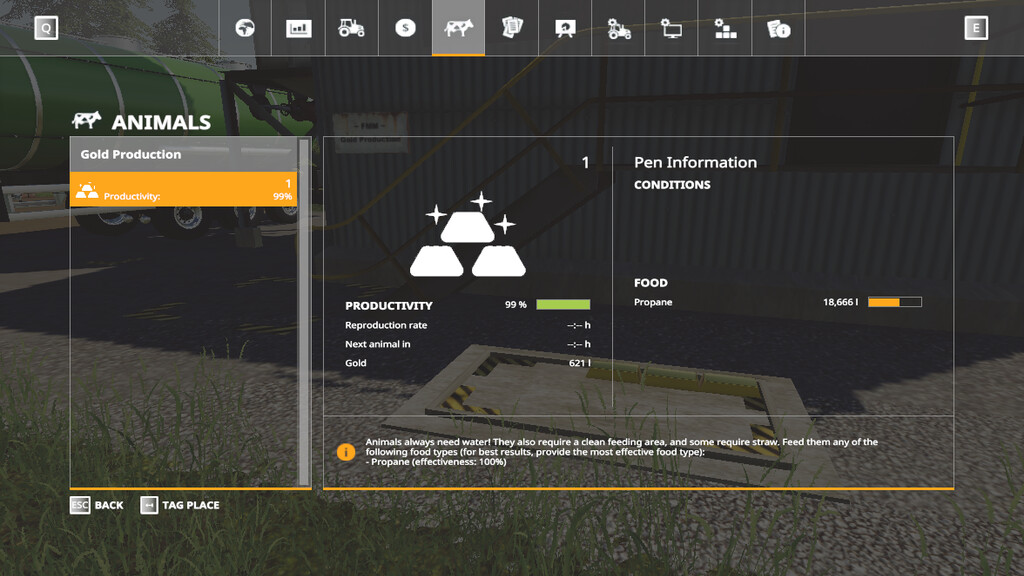Open the finances dollar coin tab

(405, 28)
